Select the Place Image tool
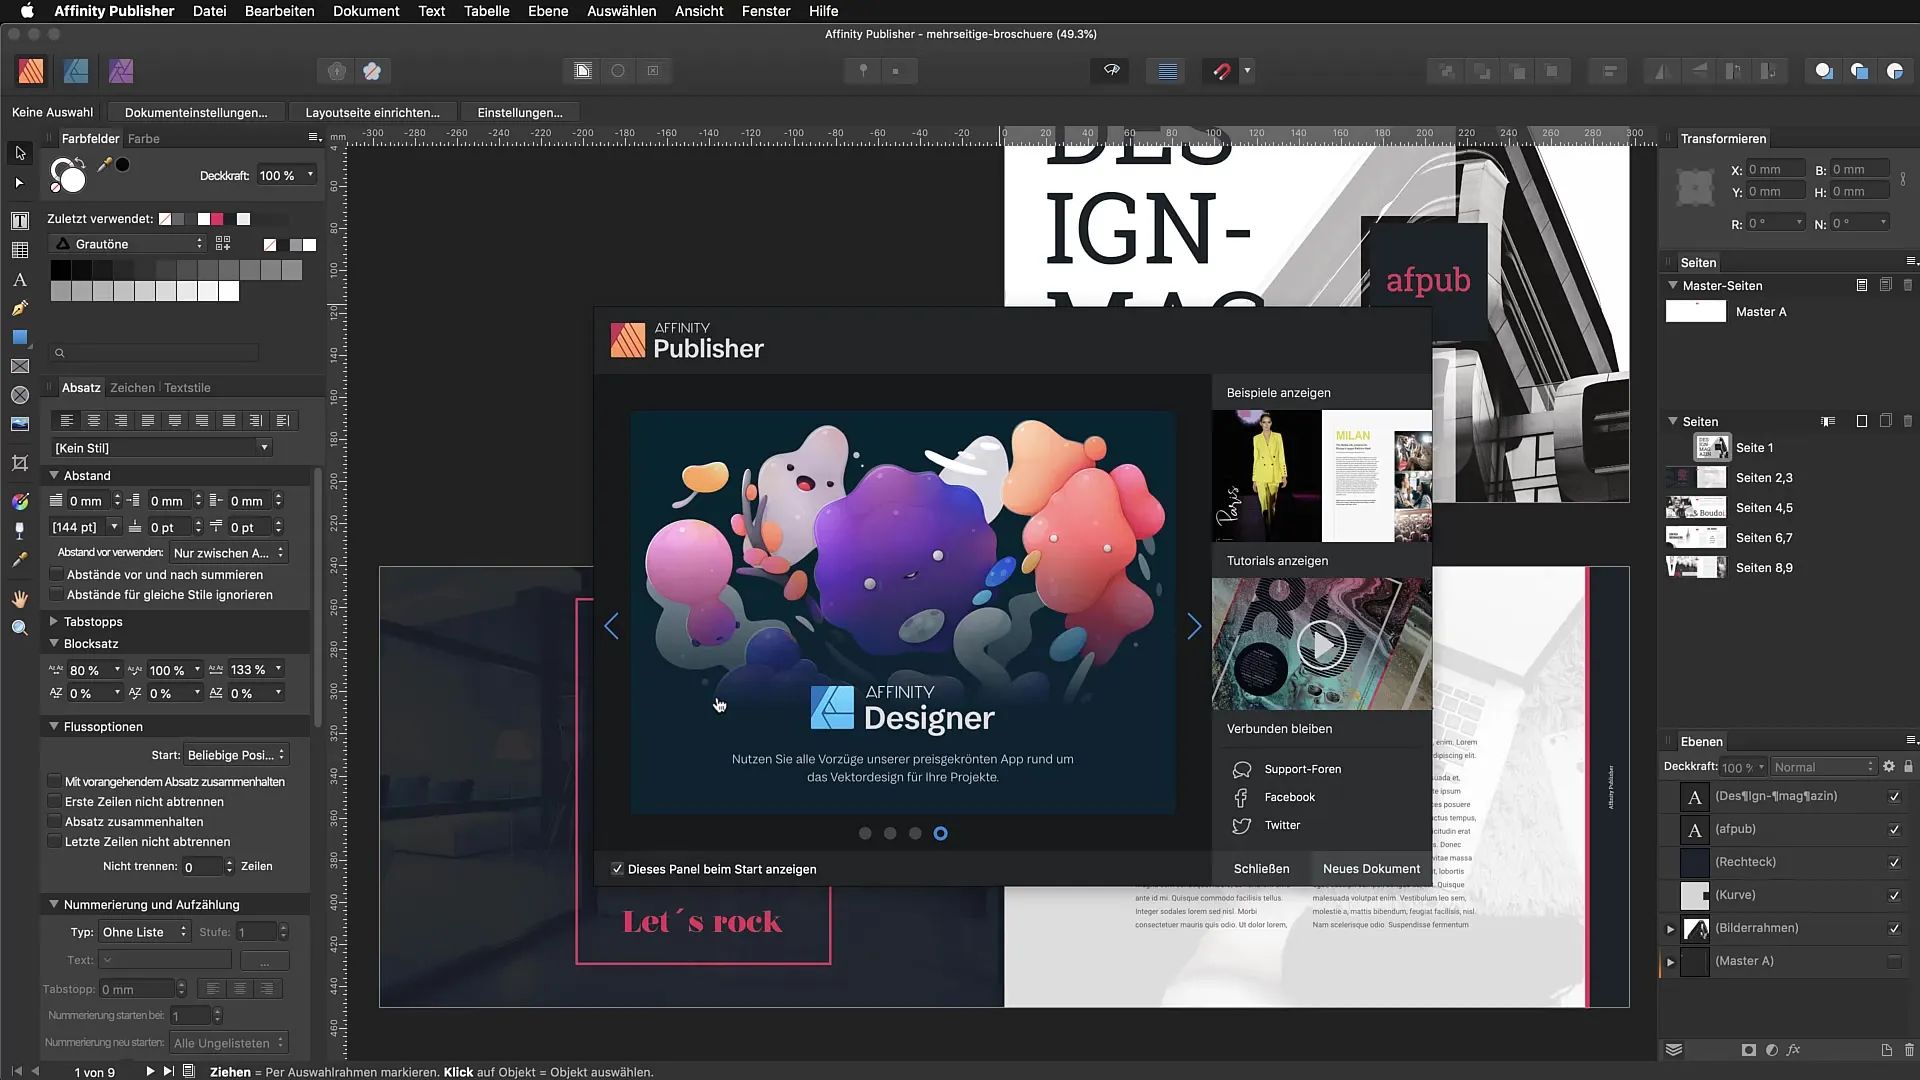The image size is (1920, 1080). pyautogui.click(x=20, y=424)
